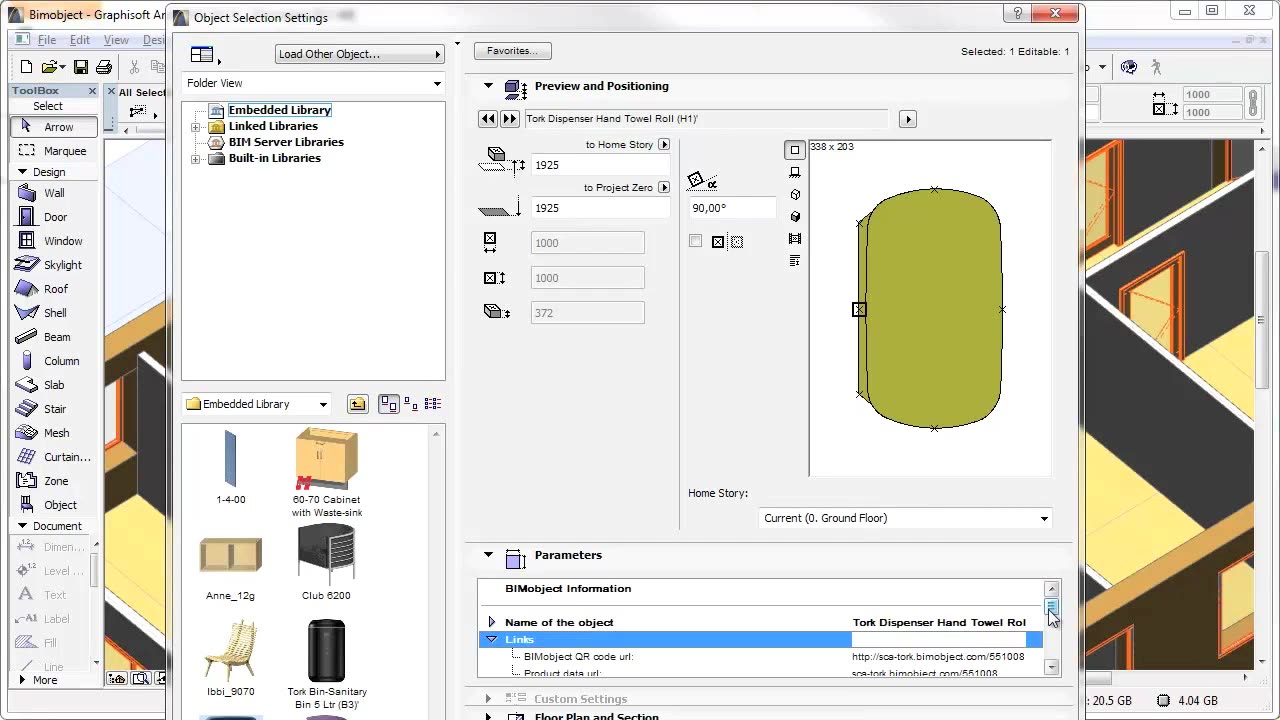The image size is (1280, 720).
Task: Select the Mesh tool
Action: point(57,433)
